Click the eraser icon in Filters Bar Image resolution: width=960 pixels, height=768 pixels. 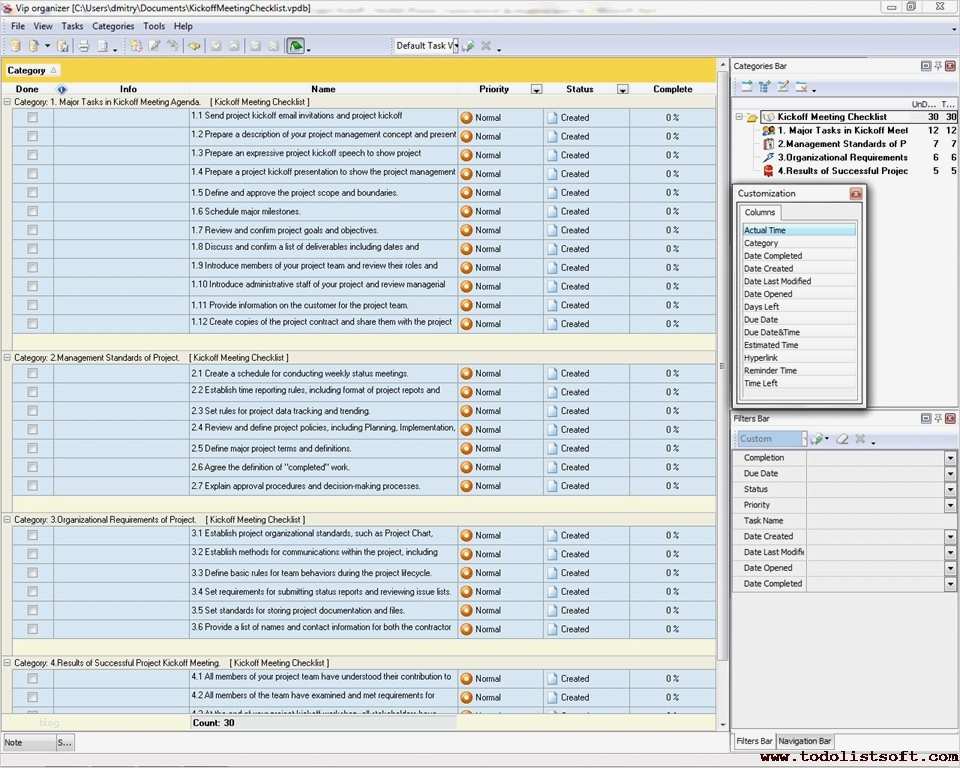pos(842,439)
